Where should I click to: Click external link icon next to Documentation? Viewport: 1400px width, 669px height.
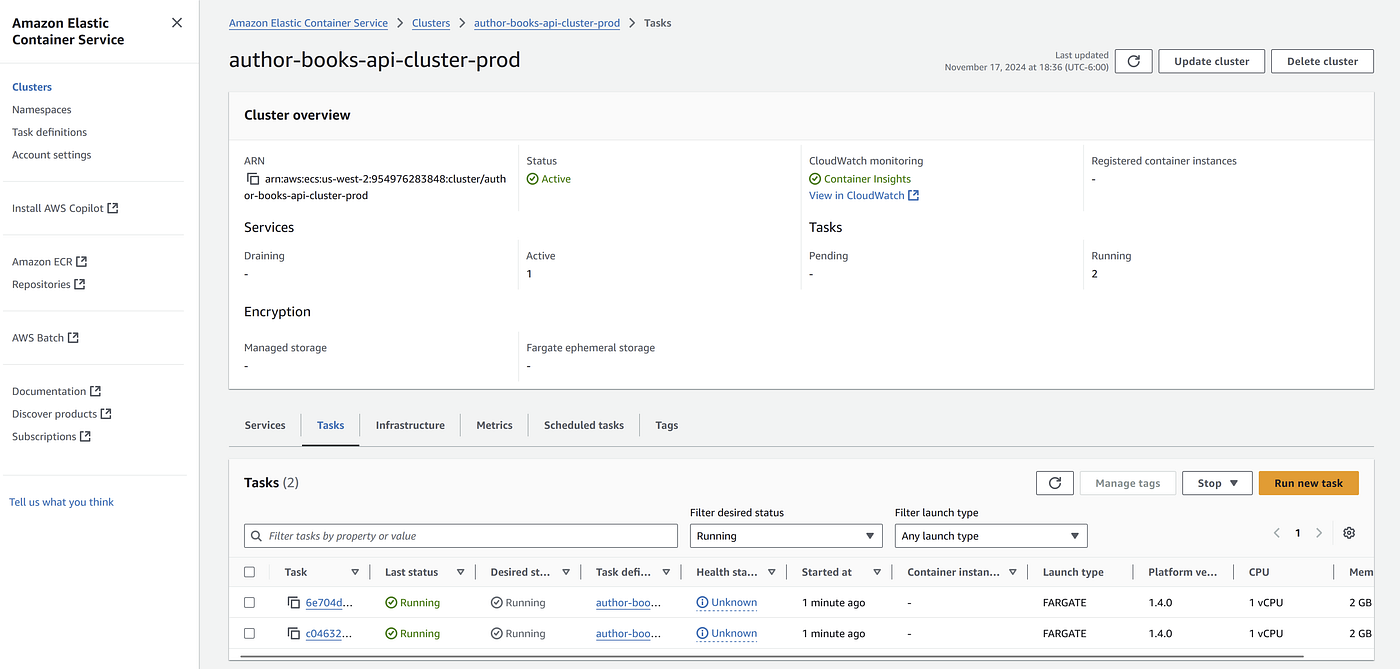(x=96, y=391)
